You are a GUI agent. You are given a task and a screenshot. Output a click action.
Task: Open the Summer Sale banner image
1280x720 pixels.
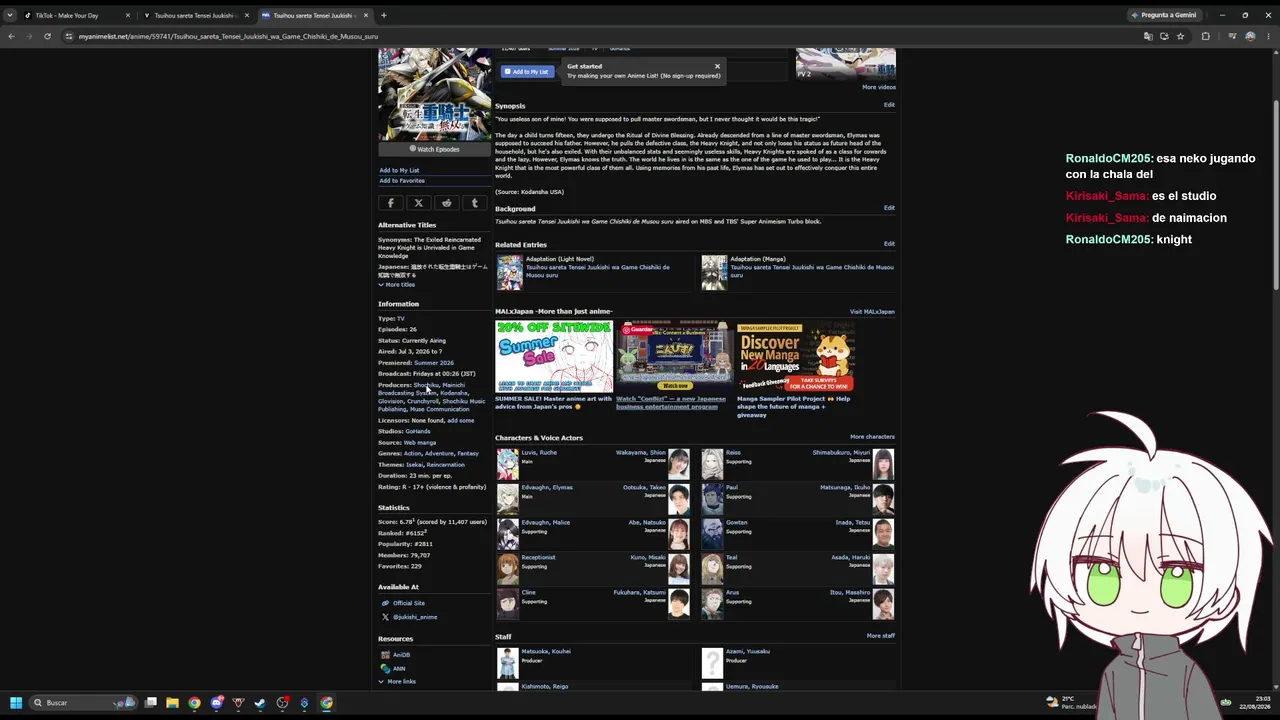tap(554, 357)
